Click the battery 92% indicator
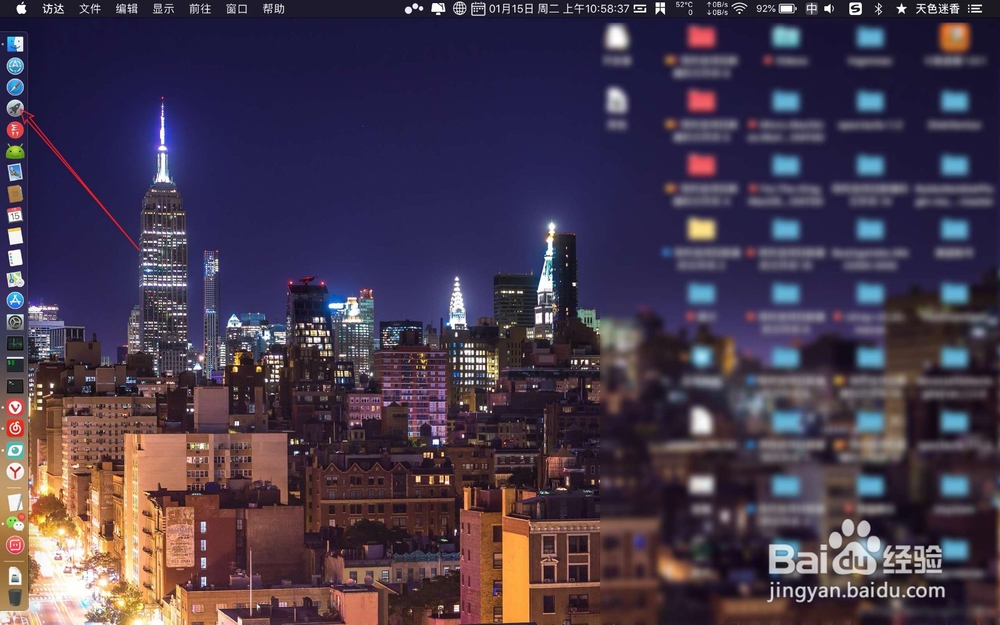 point(776,8)
